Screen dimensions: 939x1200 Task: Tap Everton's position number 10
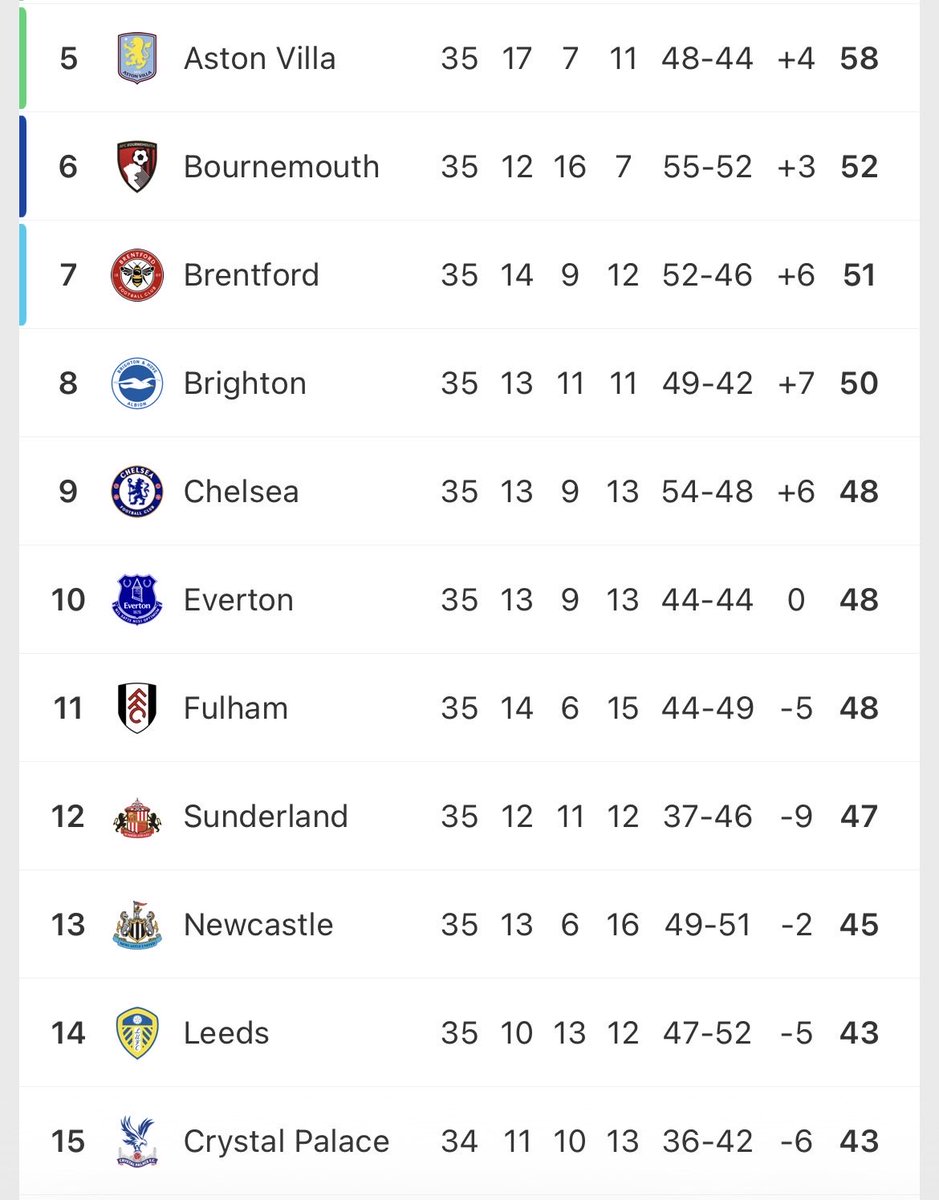(x=68, y=600)
